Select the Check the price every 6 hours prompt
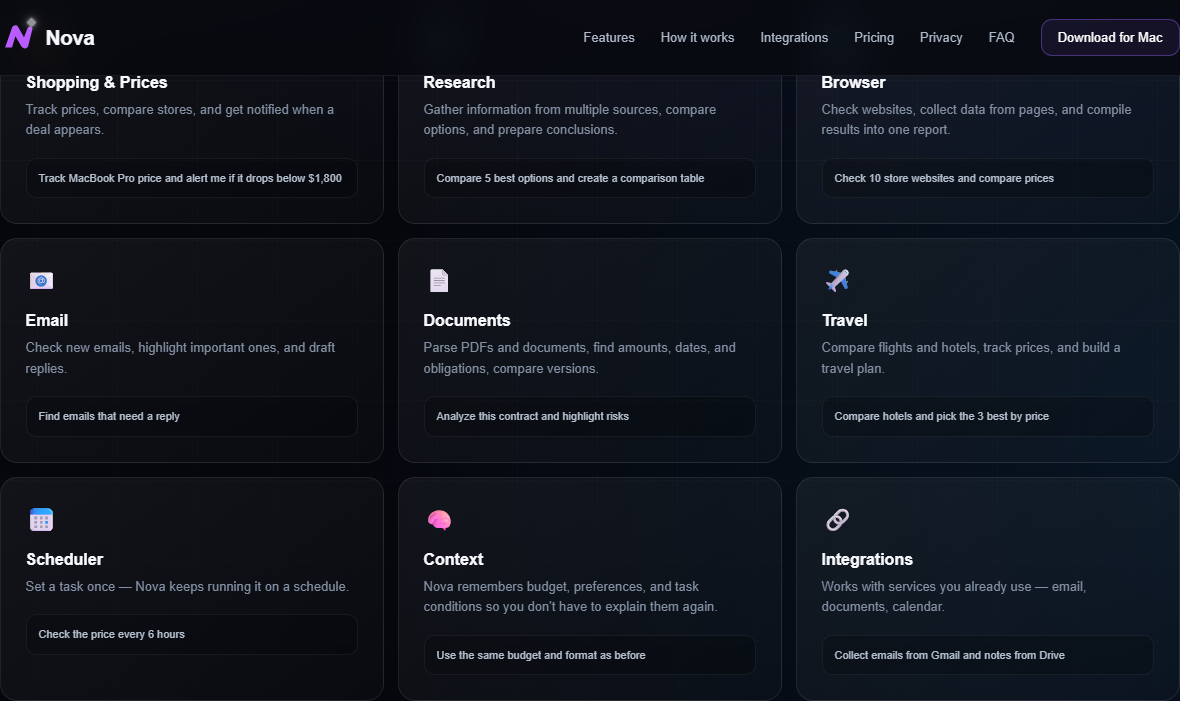1180x701 pixels. point(192,635)
